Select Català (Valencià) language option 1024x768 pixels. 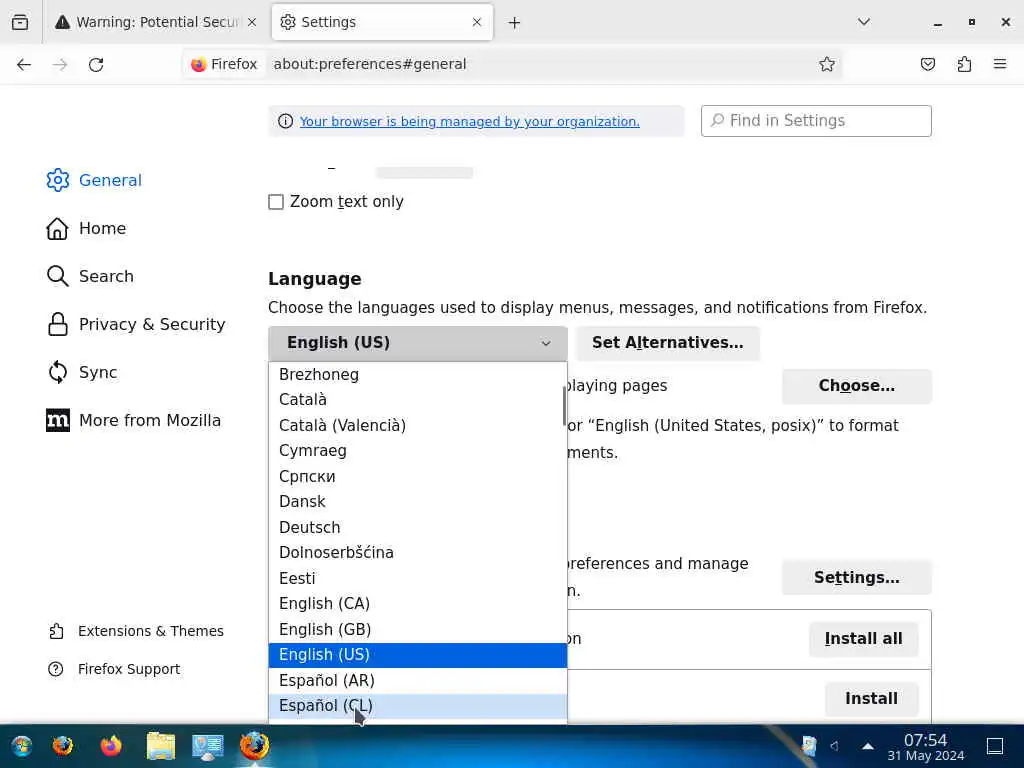tap(417, 426)
